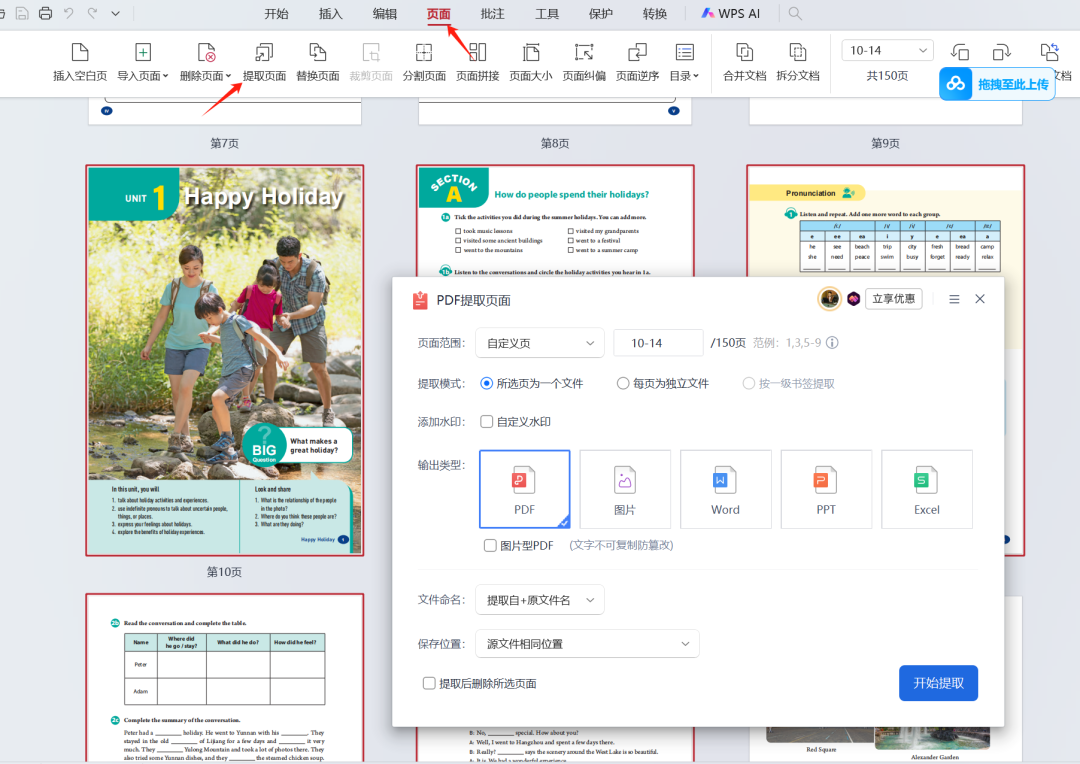Open the 页面范围 dropdown showing 自定义页
This screenshot has width=1080, height=764.
pyautogui.click(x=539, y=342)
